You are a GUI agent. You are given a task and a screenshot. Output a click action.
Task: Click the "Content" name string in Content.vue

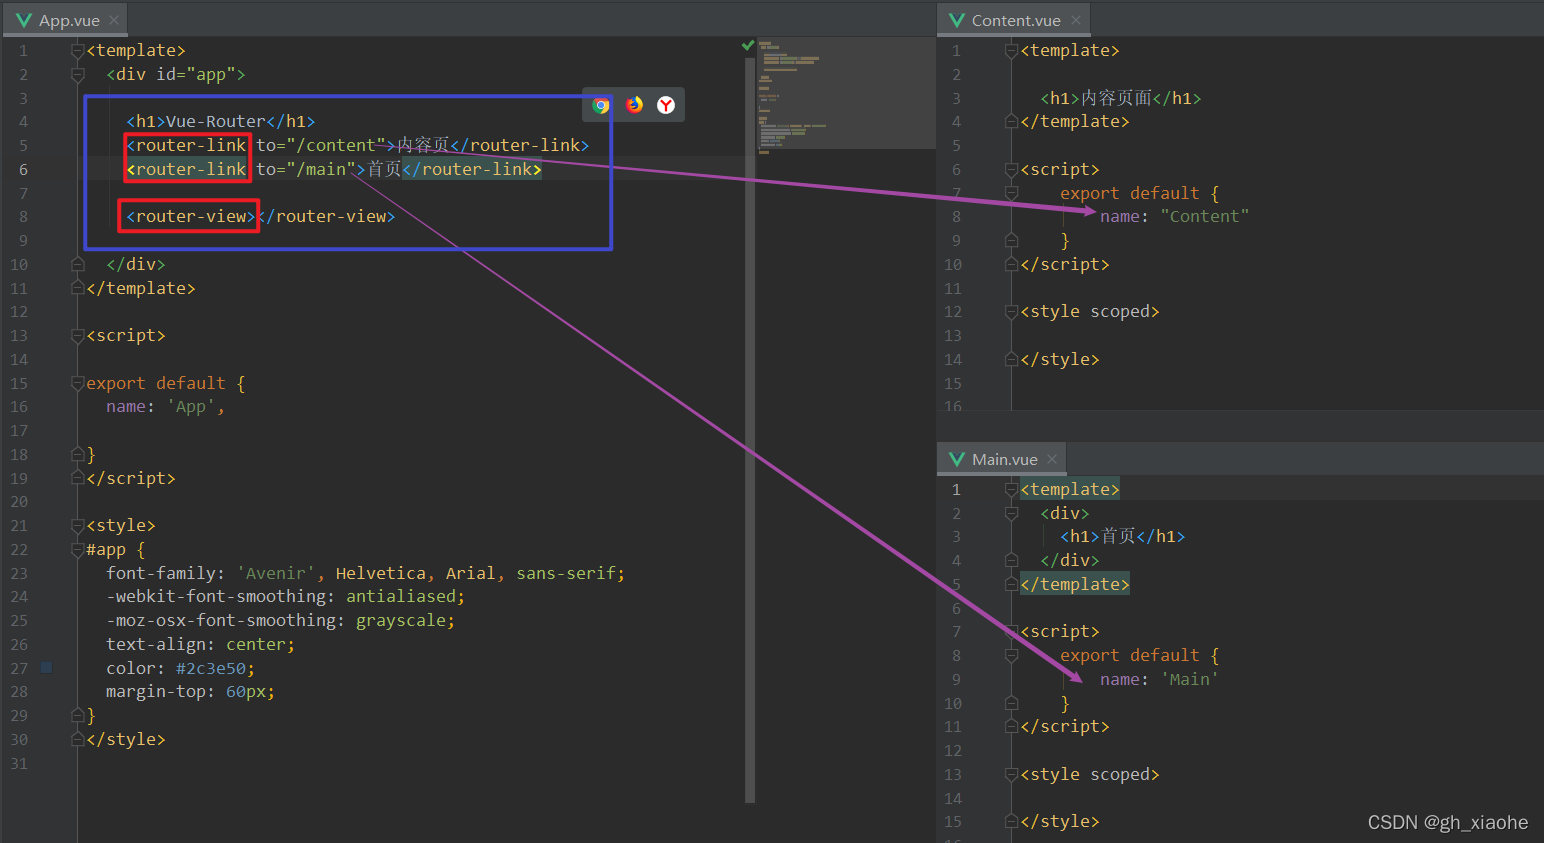(x=1204, y=216)
